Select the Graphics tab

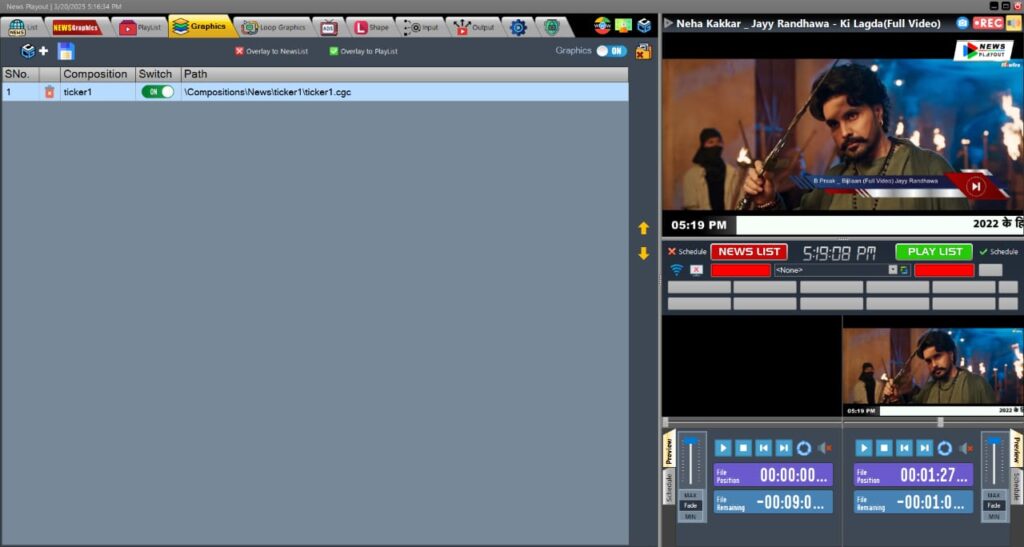coord(200,27)
